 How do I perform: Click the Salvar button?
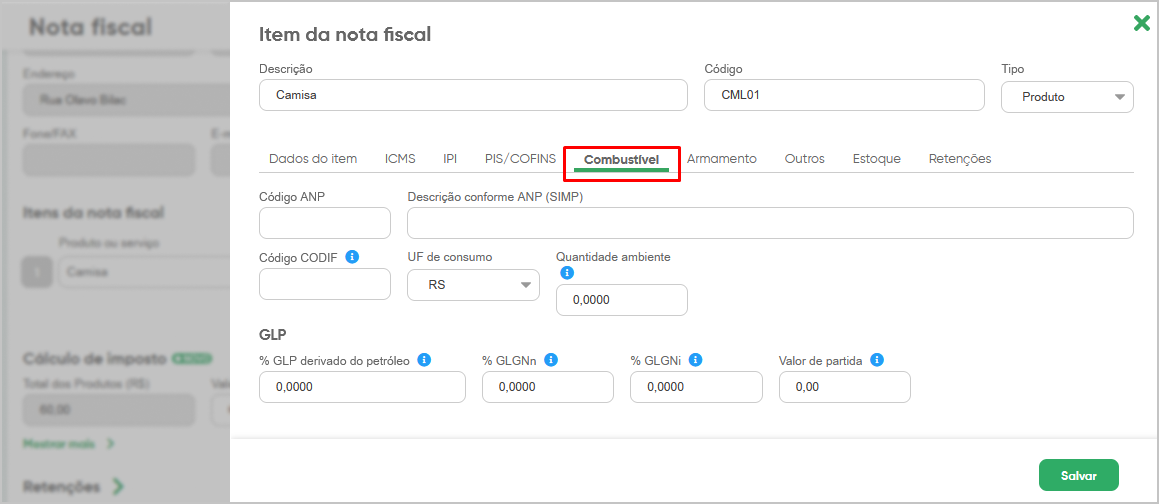tap(1078, 475)
